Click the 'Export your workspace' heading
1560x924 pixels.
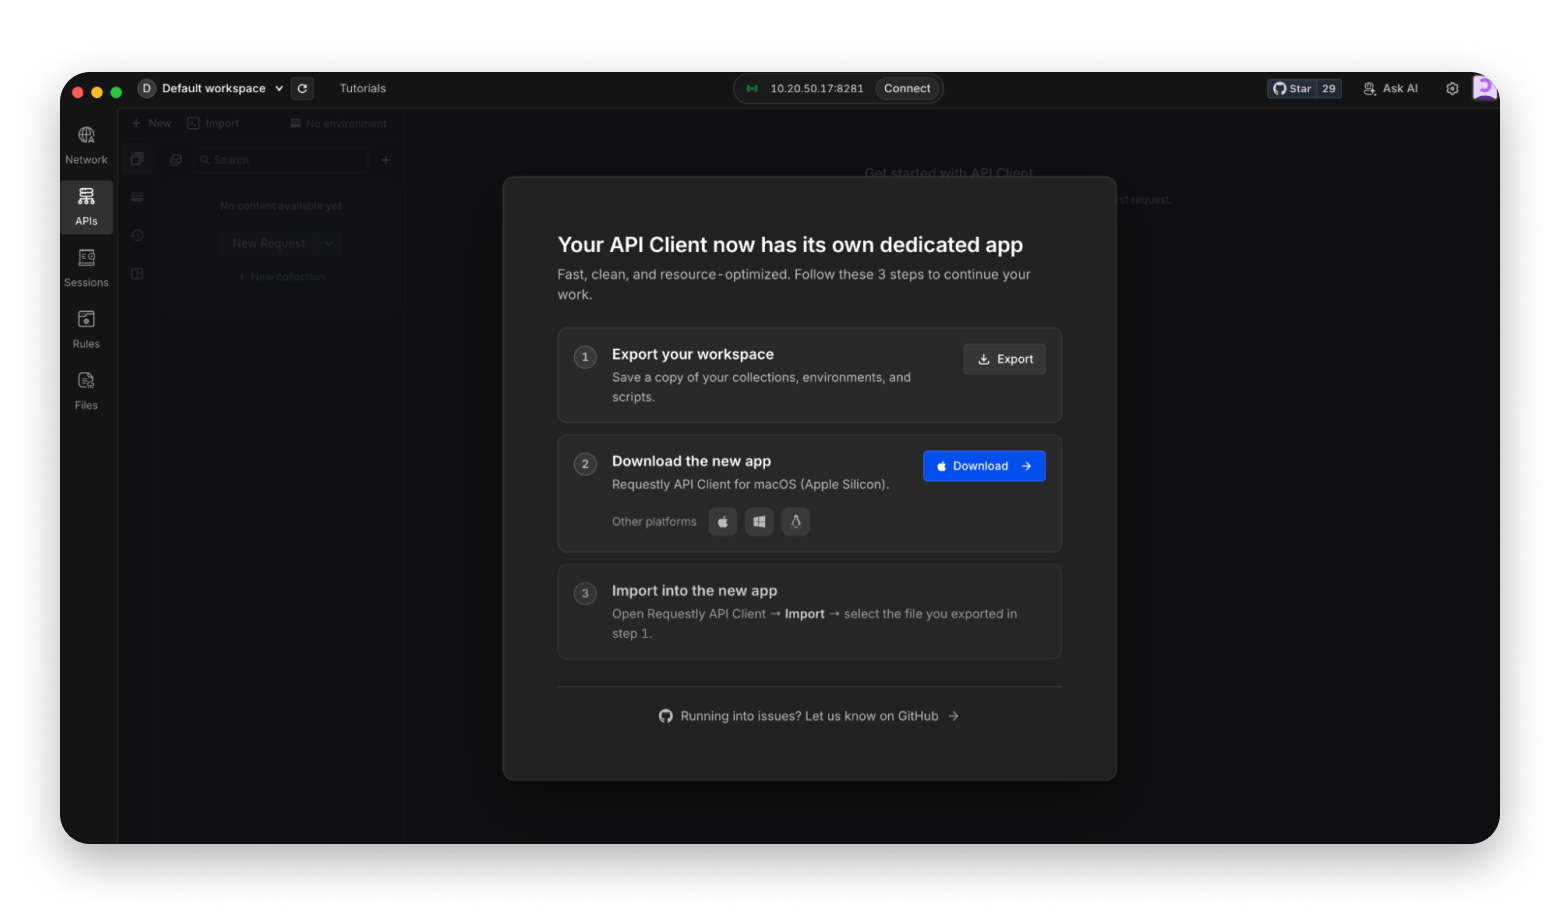(x=693, y=354)
